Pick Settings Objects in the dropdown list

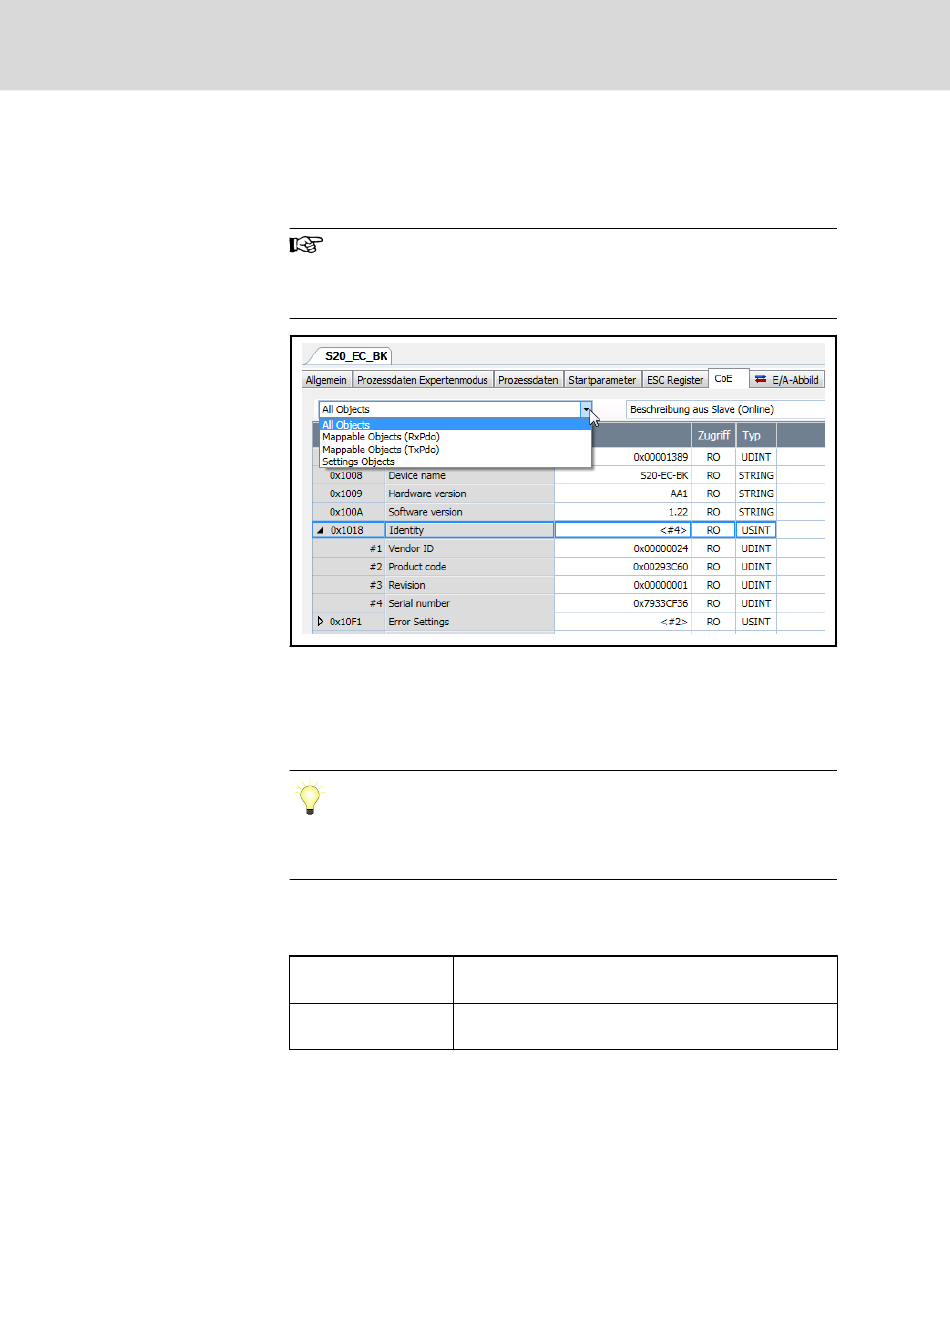click(358, 462)
